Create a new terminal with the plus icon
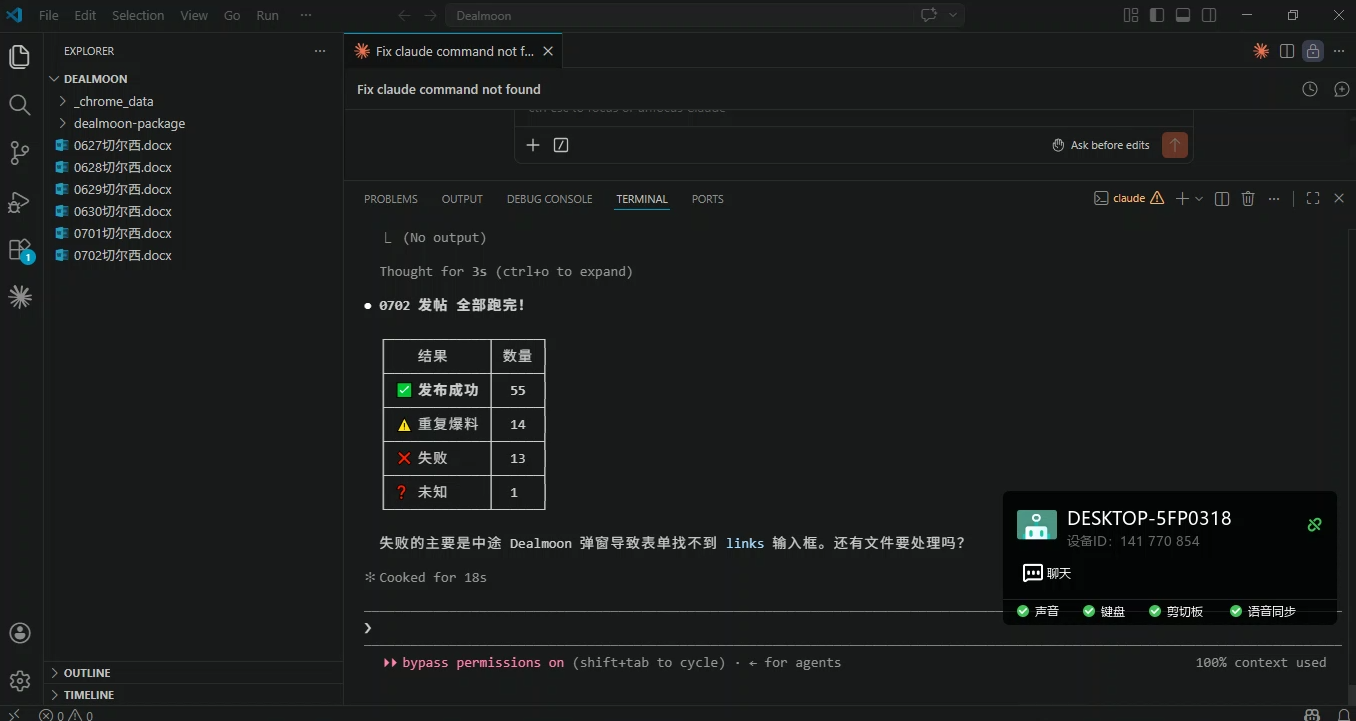 [1182, 199]
